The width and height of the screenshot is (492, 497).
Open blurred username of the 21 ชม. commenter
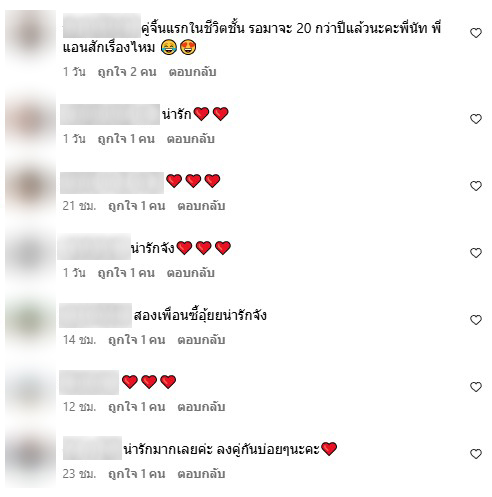[x=112, y=183]
